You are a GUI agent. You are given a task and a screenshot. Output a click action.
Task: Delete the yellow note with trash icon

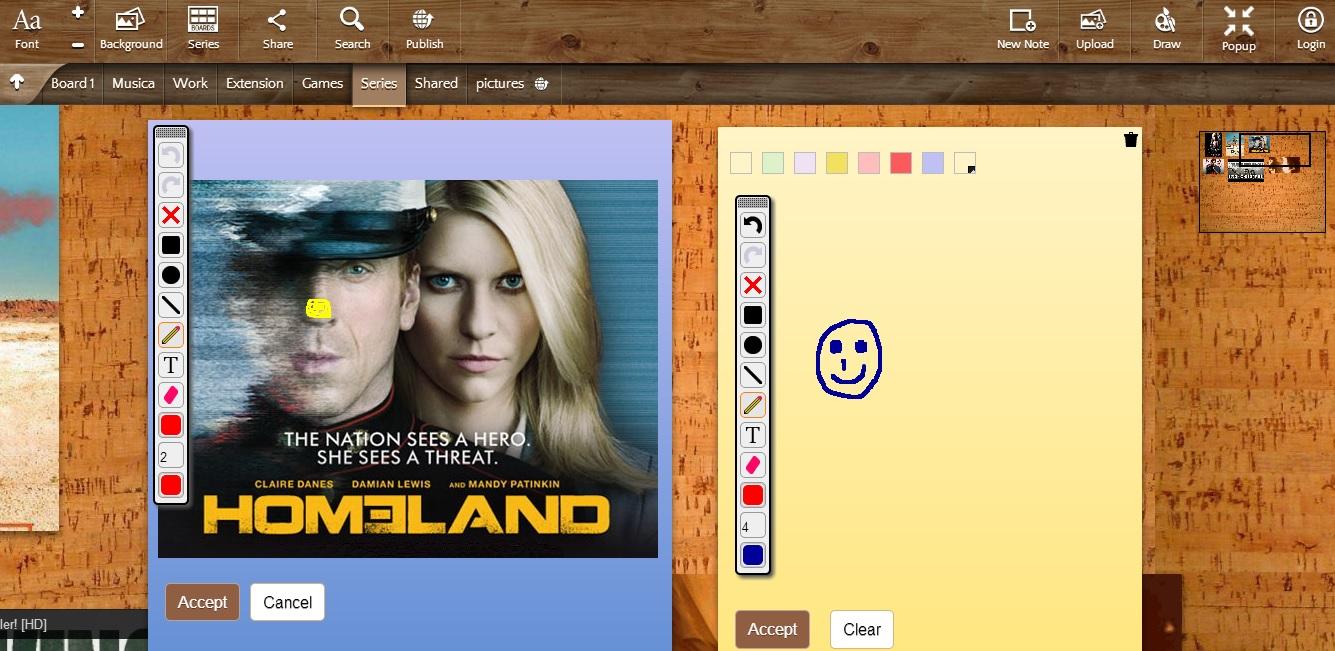(1131, 140)
